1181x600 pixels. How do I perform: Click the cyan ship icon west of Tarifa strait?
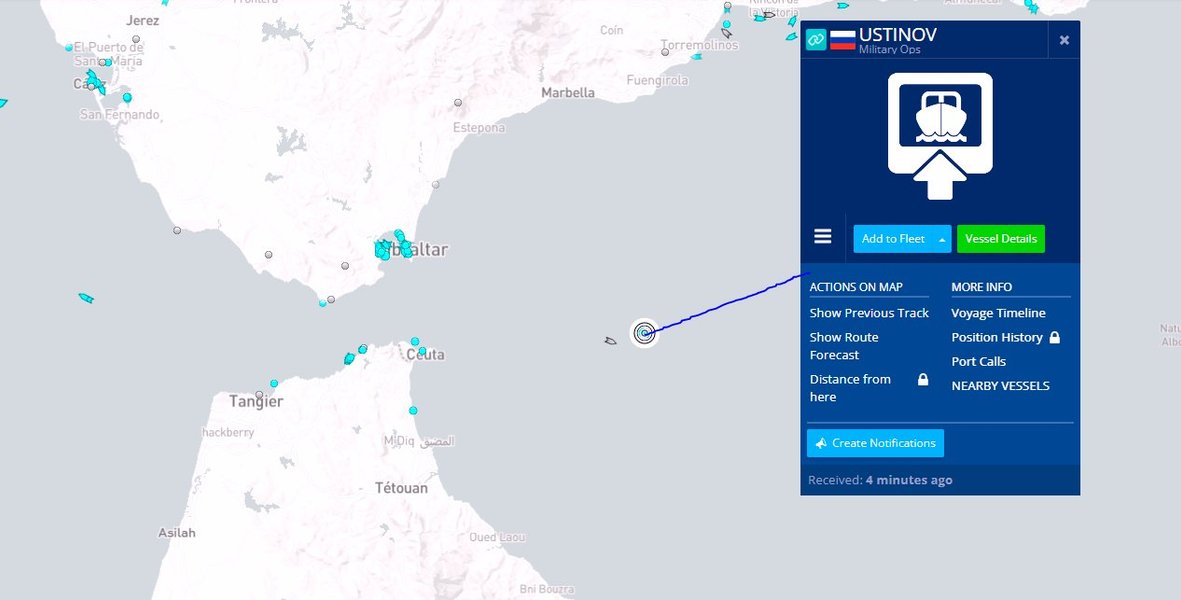click(x=86, y=298)
